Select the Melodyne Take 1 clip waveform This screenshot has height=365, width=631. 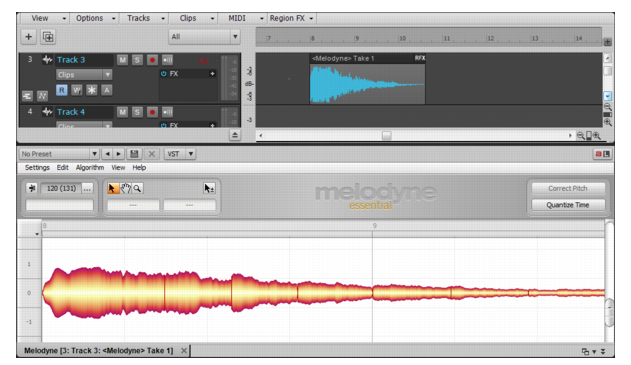[x=367, y=84]
